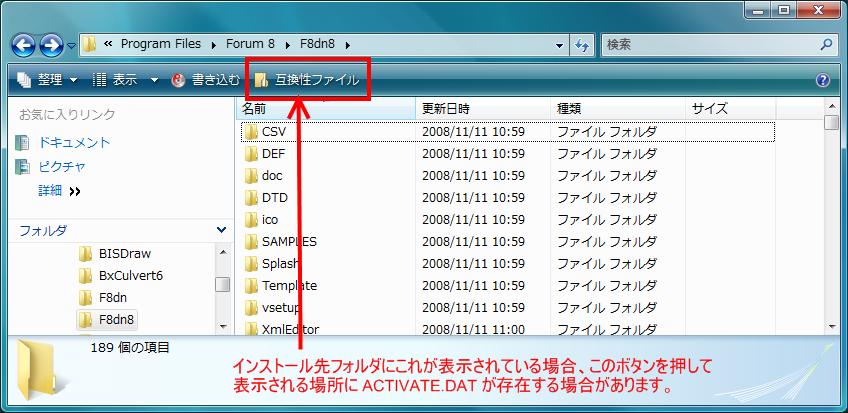Sort by サイズ column header
The height and width of the screenshot is (413, 848).
[731, 109]
